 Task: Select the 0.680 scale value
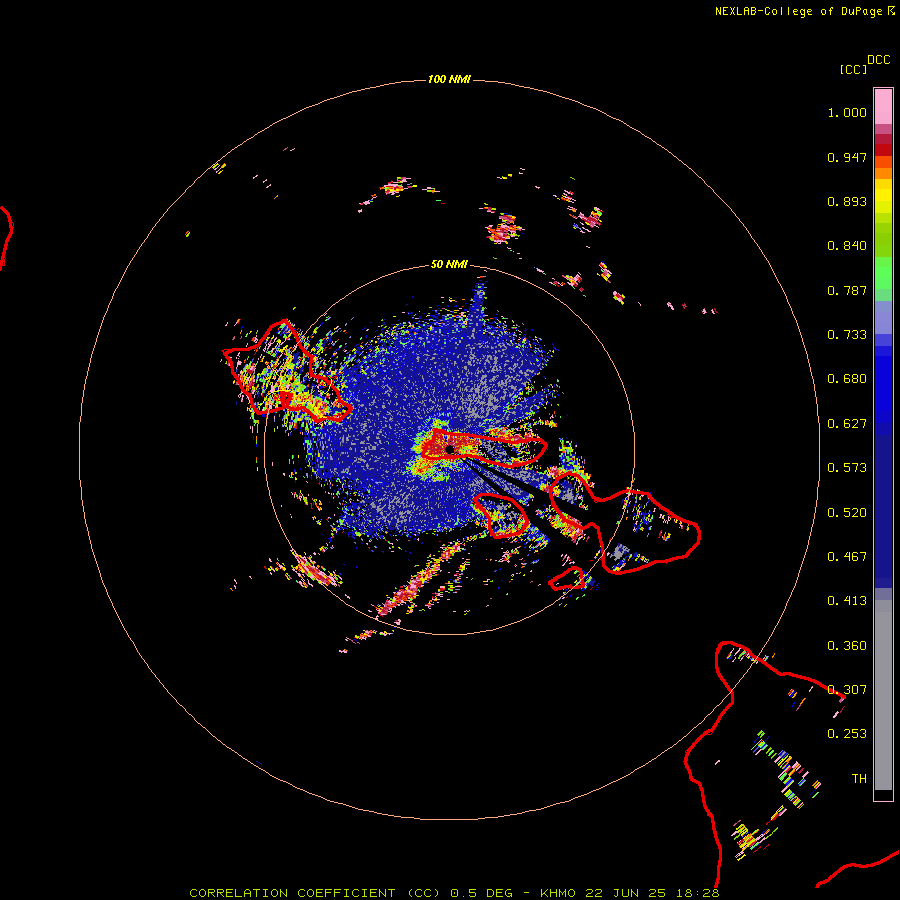point(847,379)
